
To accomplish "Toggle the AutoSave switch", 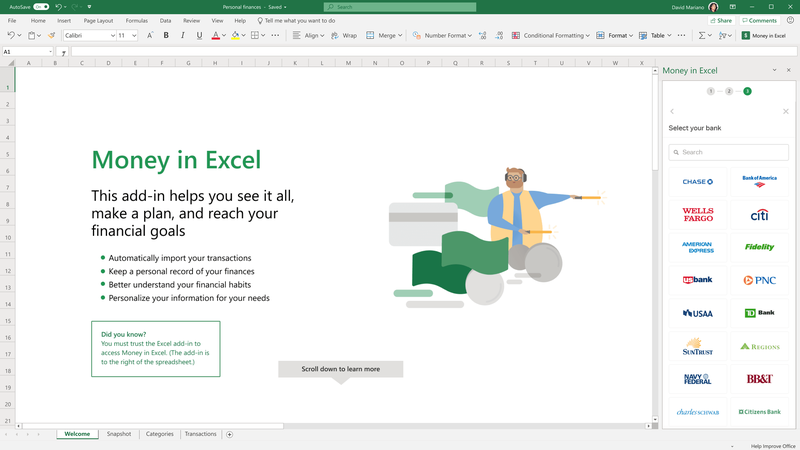I will 41,7.
